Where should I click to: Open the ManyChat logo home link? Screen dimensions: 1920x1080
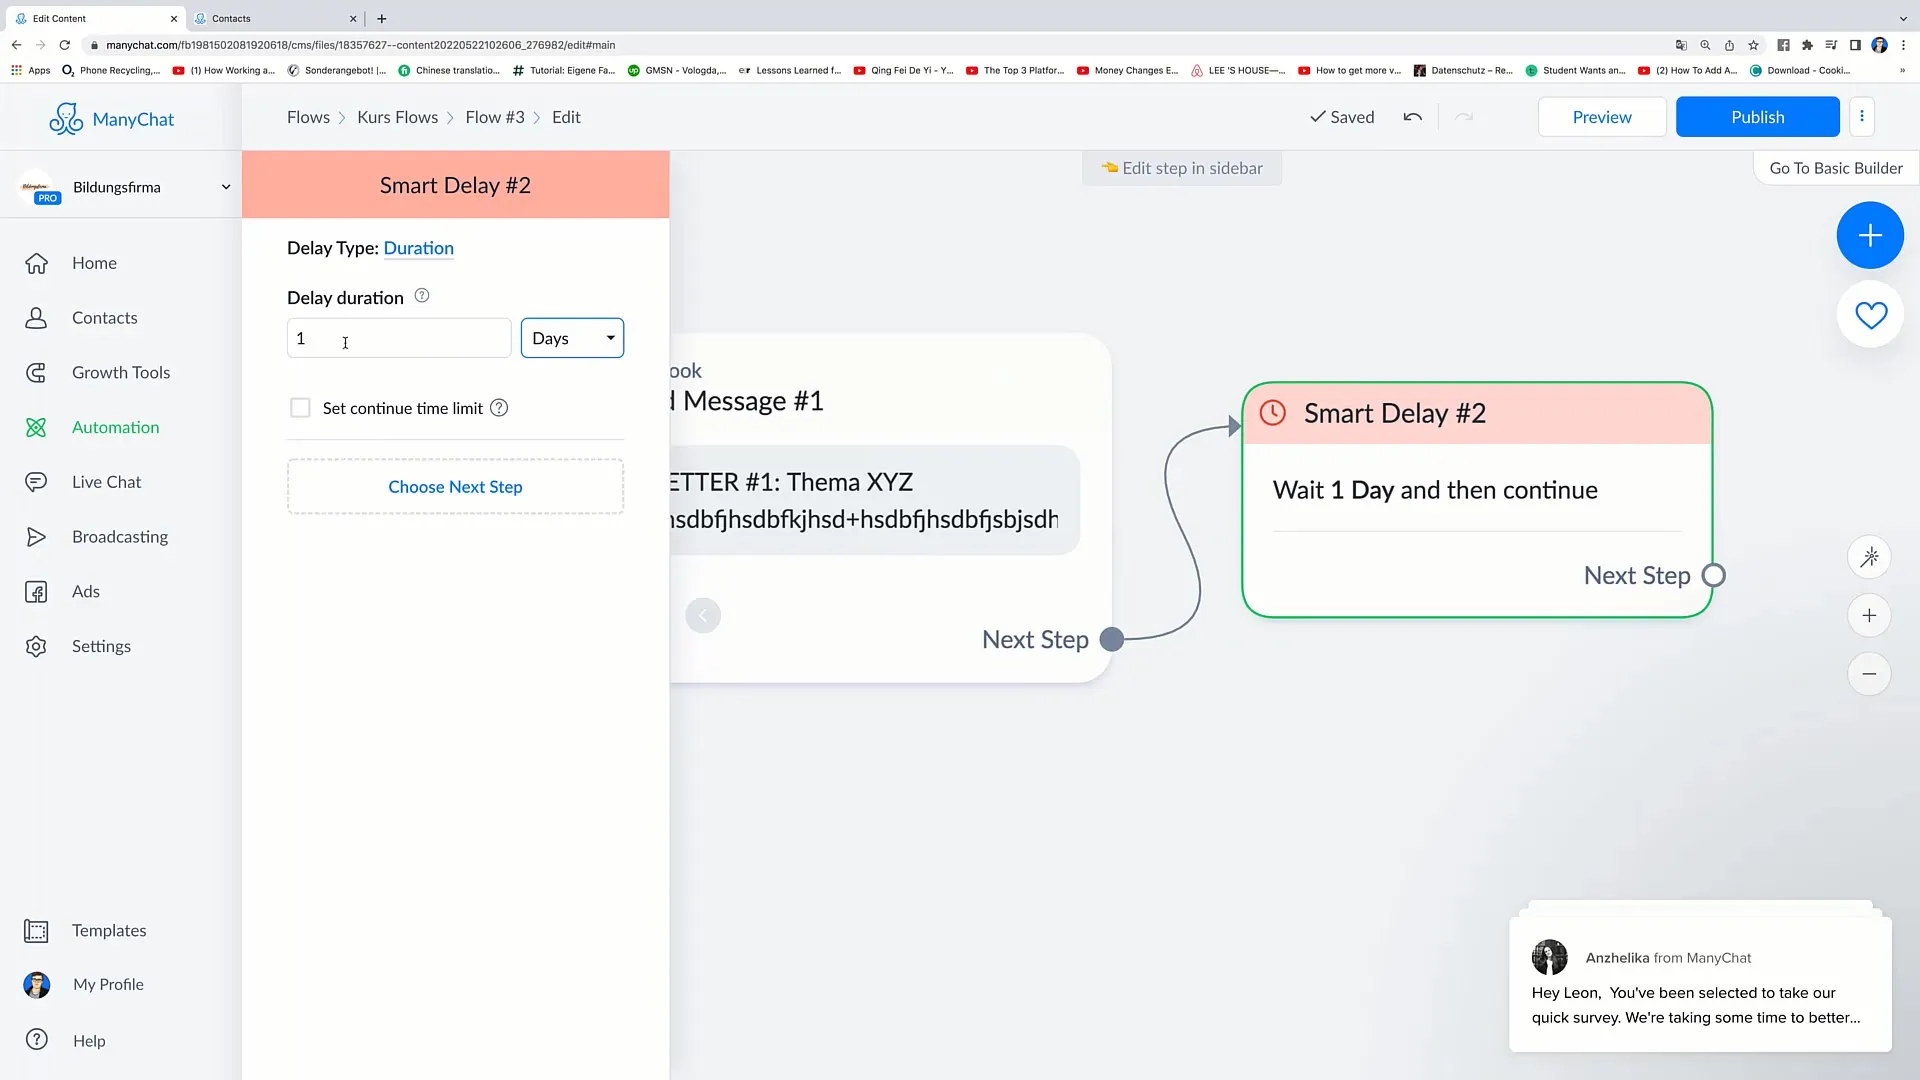(x=112, y=119)
